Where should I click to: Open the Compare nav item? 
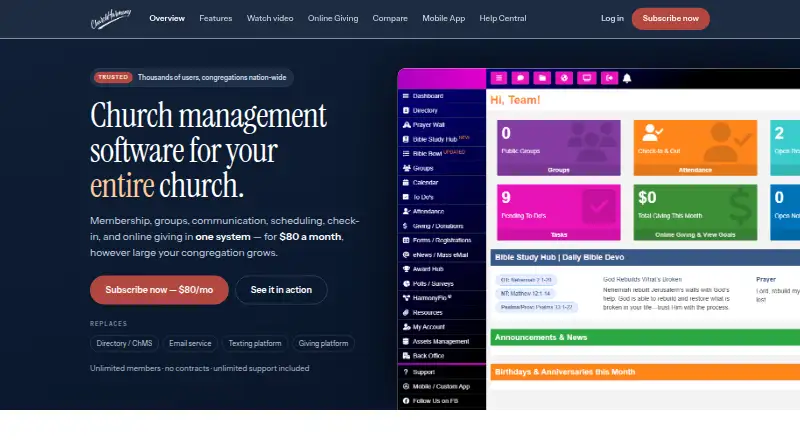(x=390, y=18)
